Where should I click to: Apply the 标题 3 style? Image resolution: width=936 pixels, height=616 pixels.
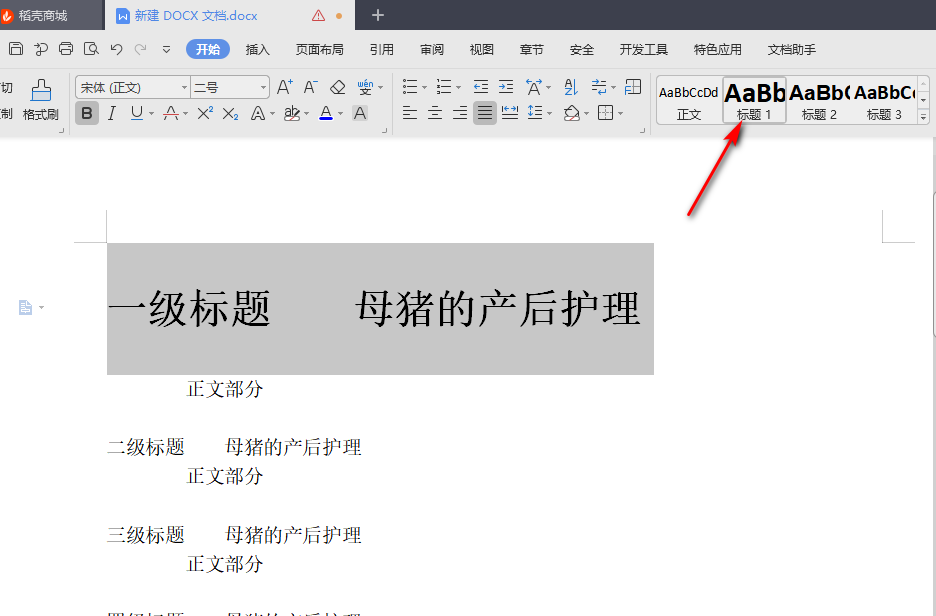click(x=884, y=100)
